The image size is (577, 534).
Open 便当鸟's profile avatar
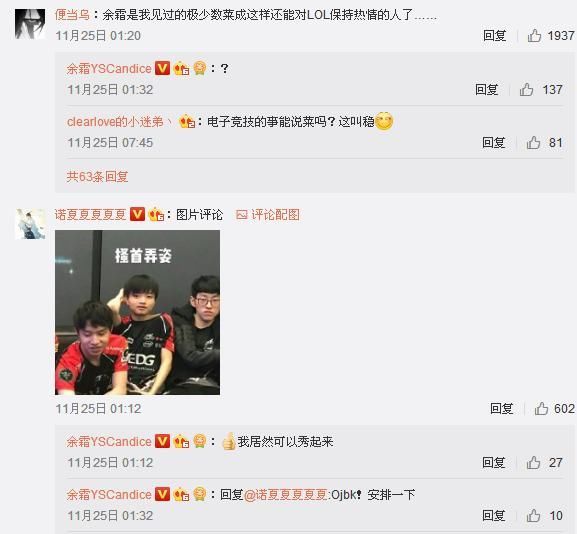pyautogui.click(x=30, y=24)
